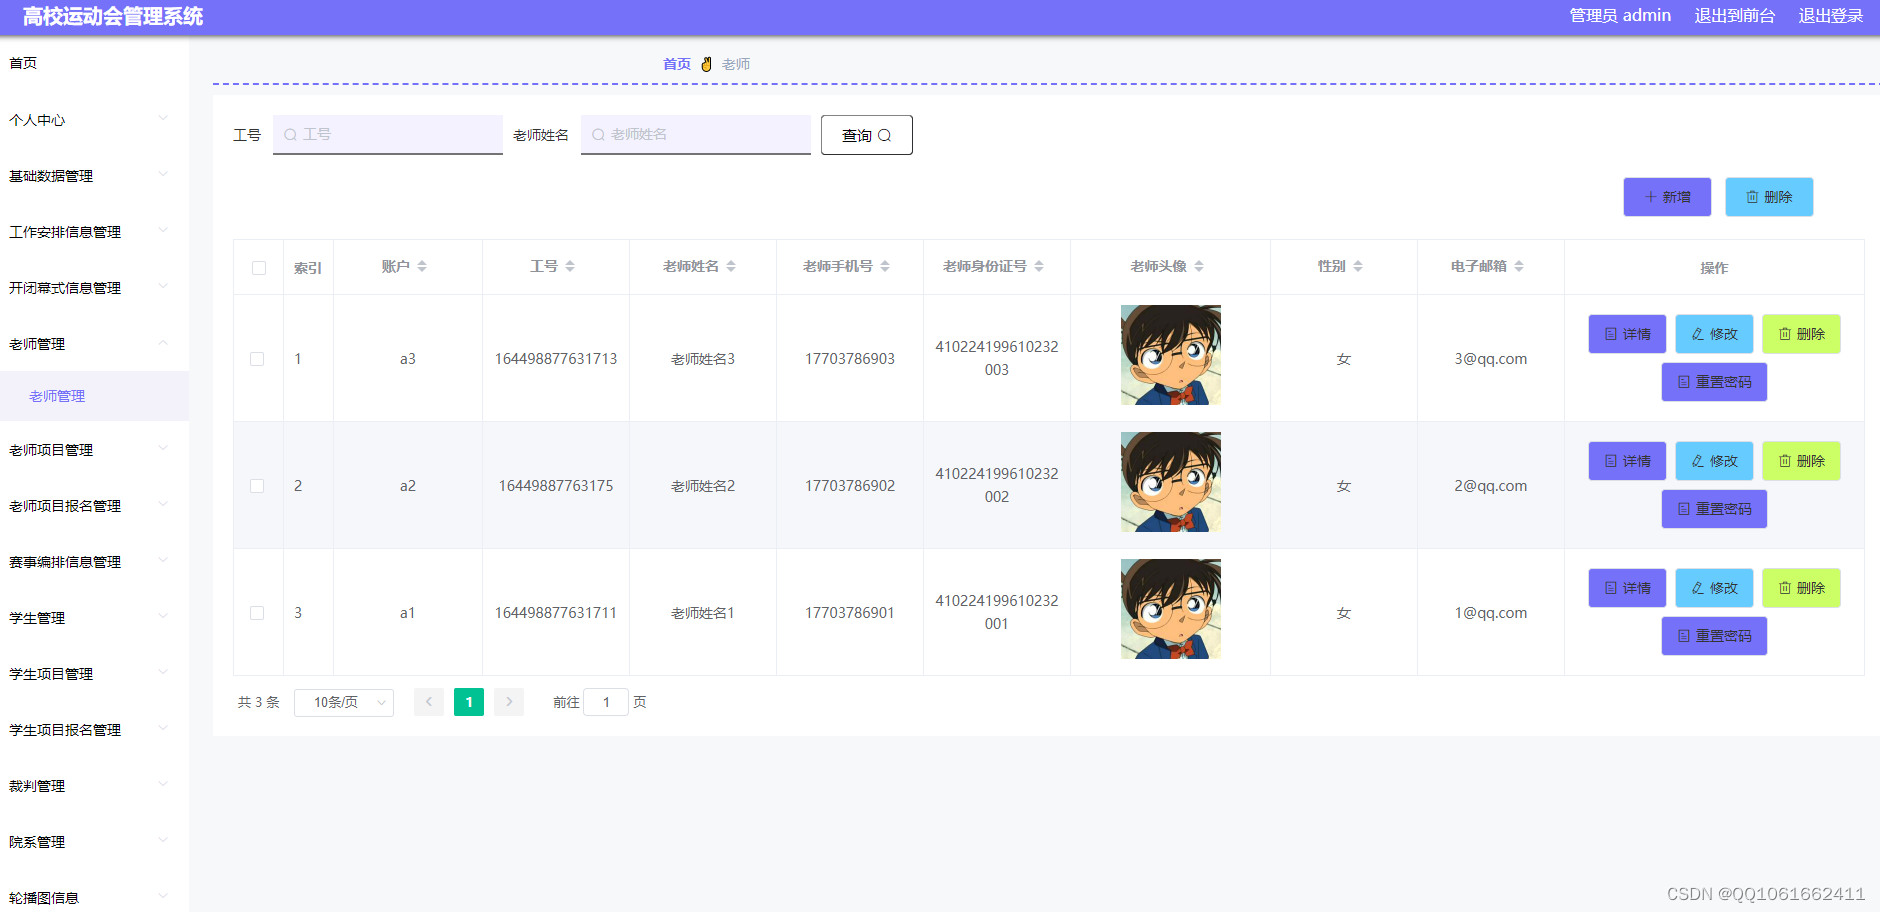
Task: Click the 新增 add button
Action: 1667,197
